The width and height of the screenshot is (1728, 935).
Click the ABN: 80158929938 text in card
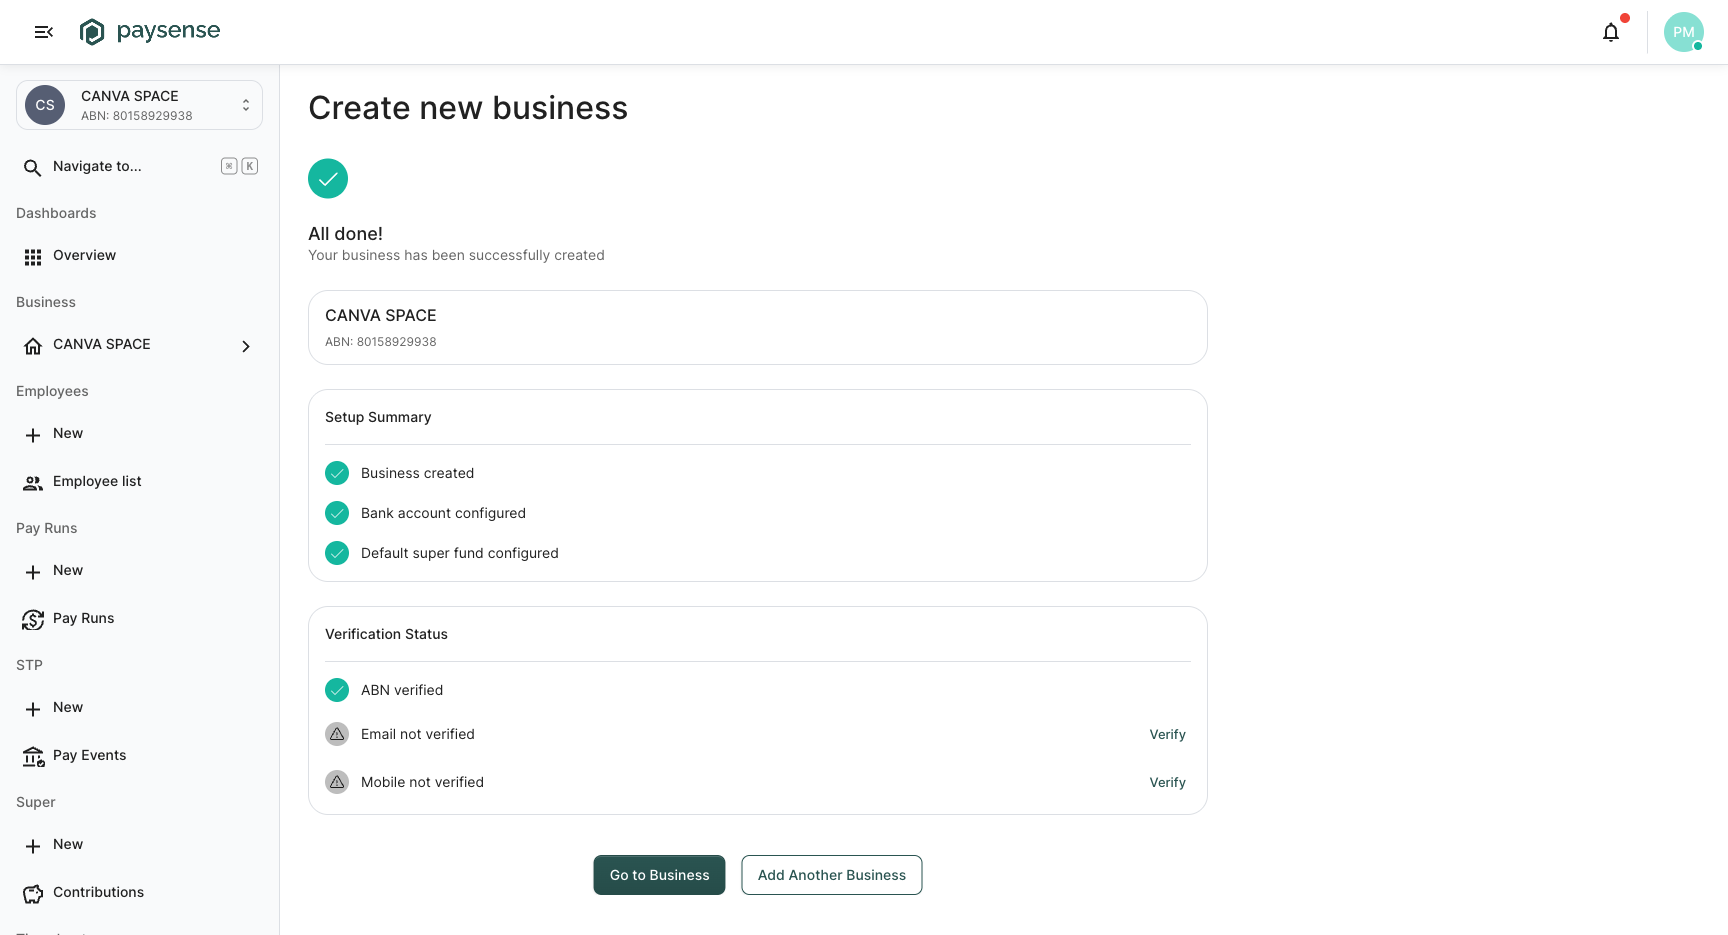(x=381, y=342)
